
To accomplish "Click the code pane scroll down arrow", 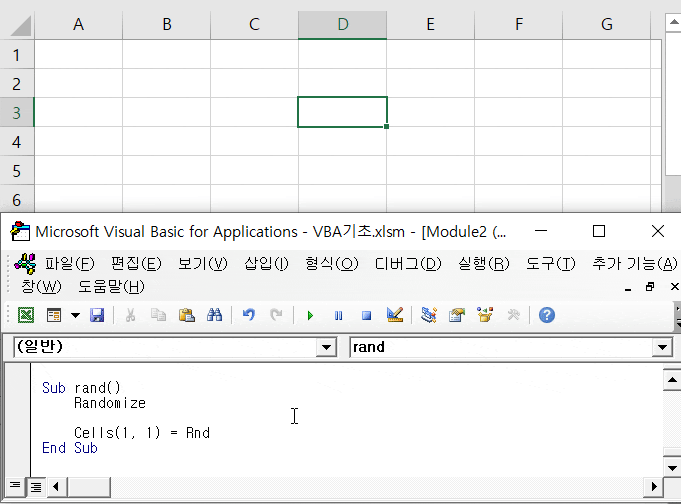I will 672,468.
